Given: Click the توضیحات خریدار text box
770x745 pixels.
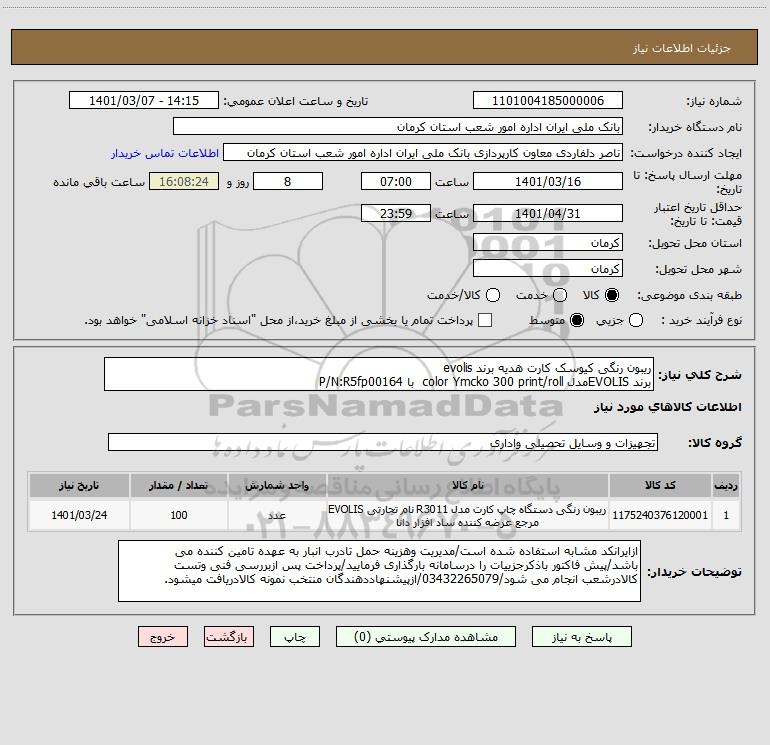Looking at the screenshot, I should (380, 571).
